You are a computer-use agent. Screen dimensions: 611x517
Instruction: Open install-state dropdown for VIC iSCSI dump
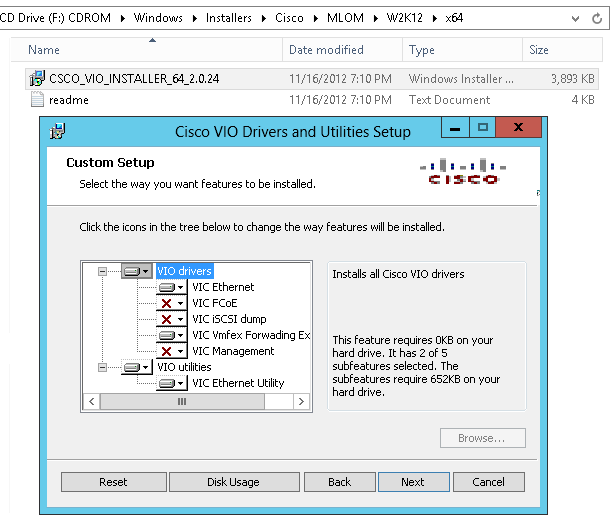171,319
